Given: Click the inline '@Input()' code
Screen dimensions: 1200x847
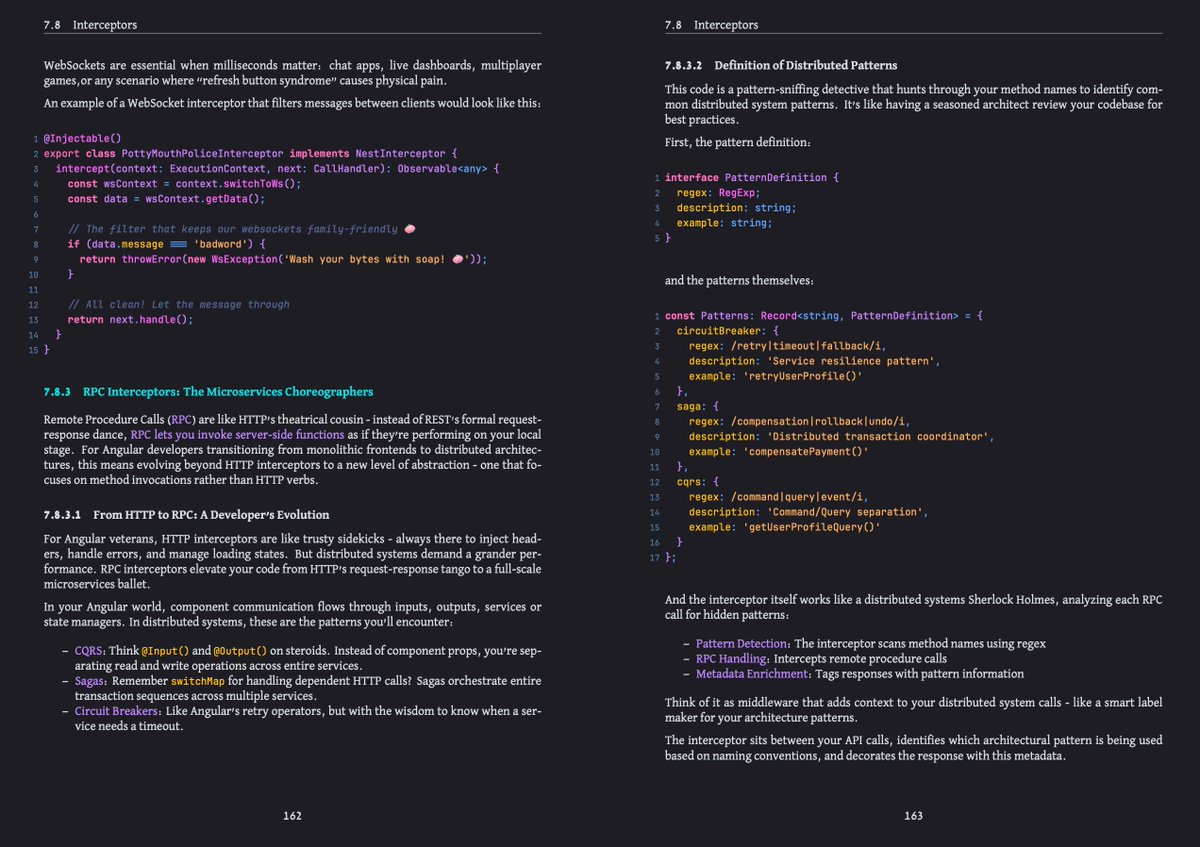Looking at the screenshot, I should click(166, 651).
